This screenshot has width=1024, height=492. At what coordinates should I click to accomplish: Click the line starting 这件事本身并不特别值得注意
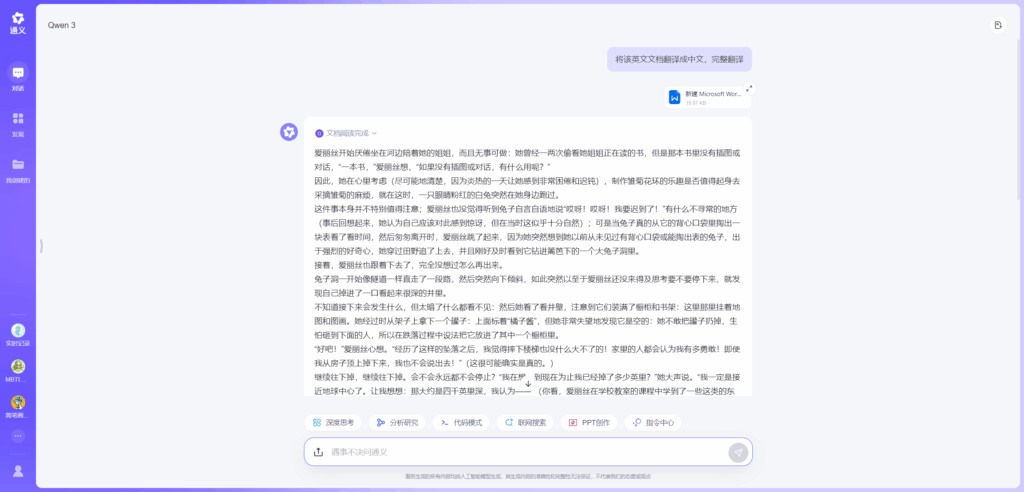click(x=528, y=209)
